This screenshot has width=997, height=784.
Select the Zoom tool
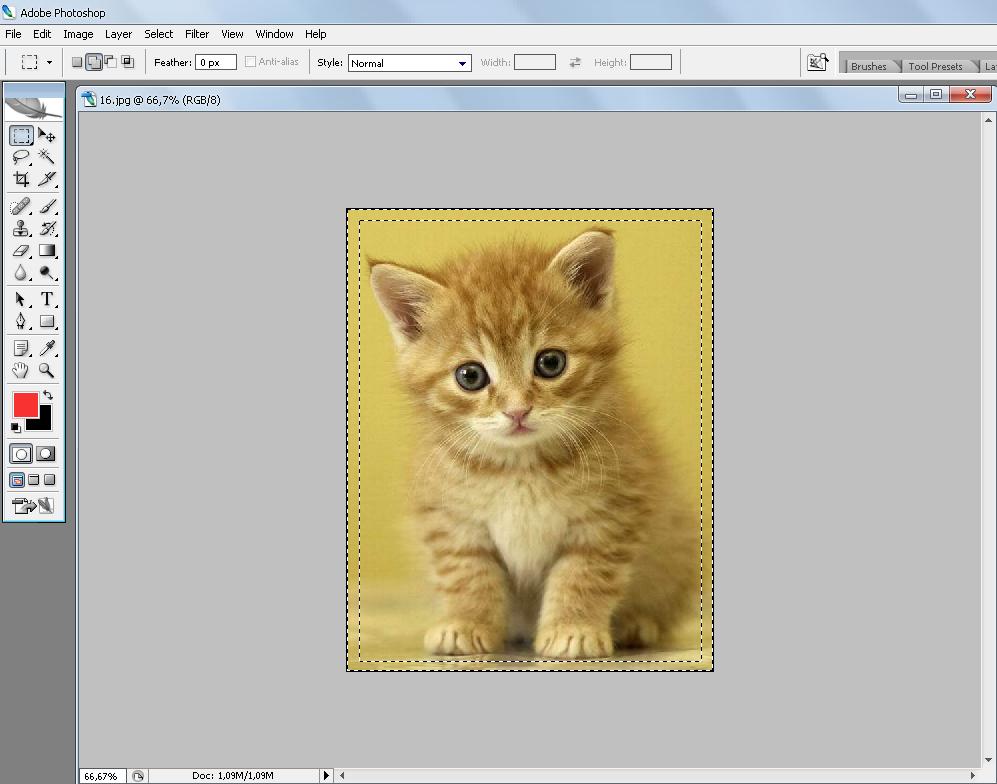click(x=46, y=370)
